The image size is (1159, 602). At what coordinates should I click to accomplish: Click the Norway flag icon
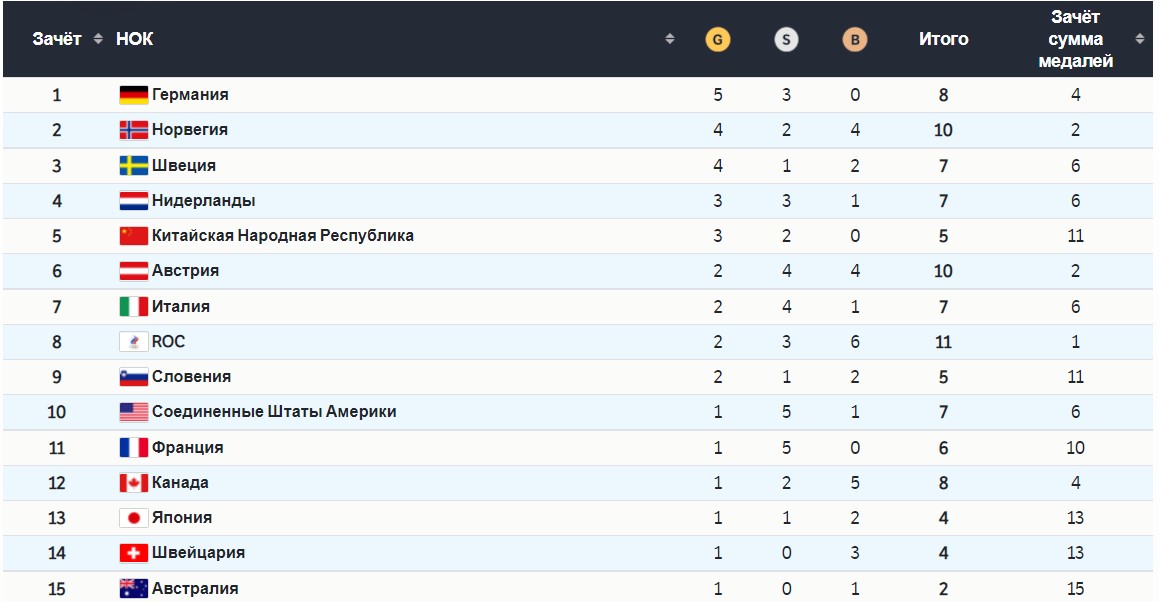pyautogui.click(x=134, y=130)
